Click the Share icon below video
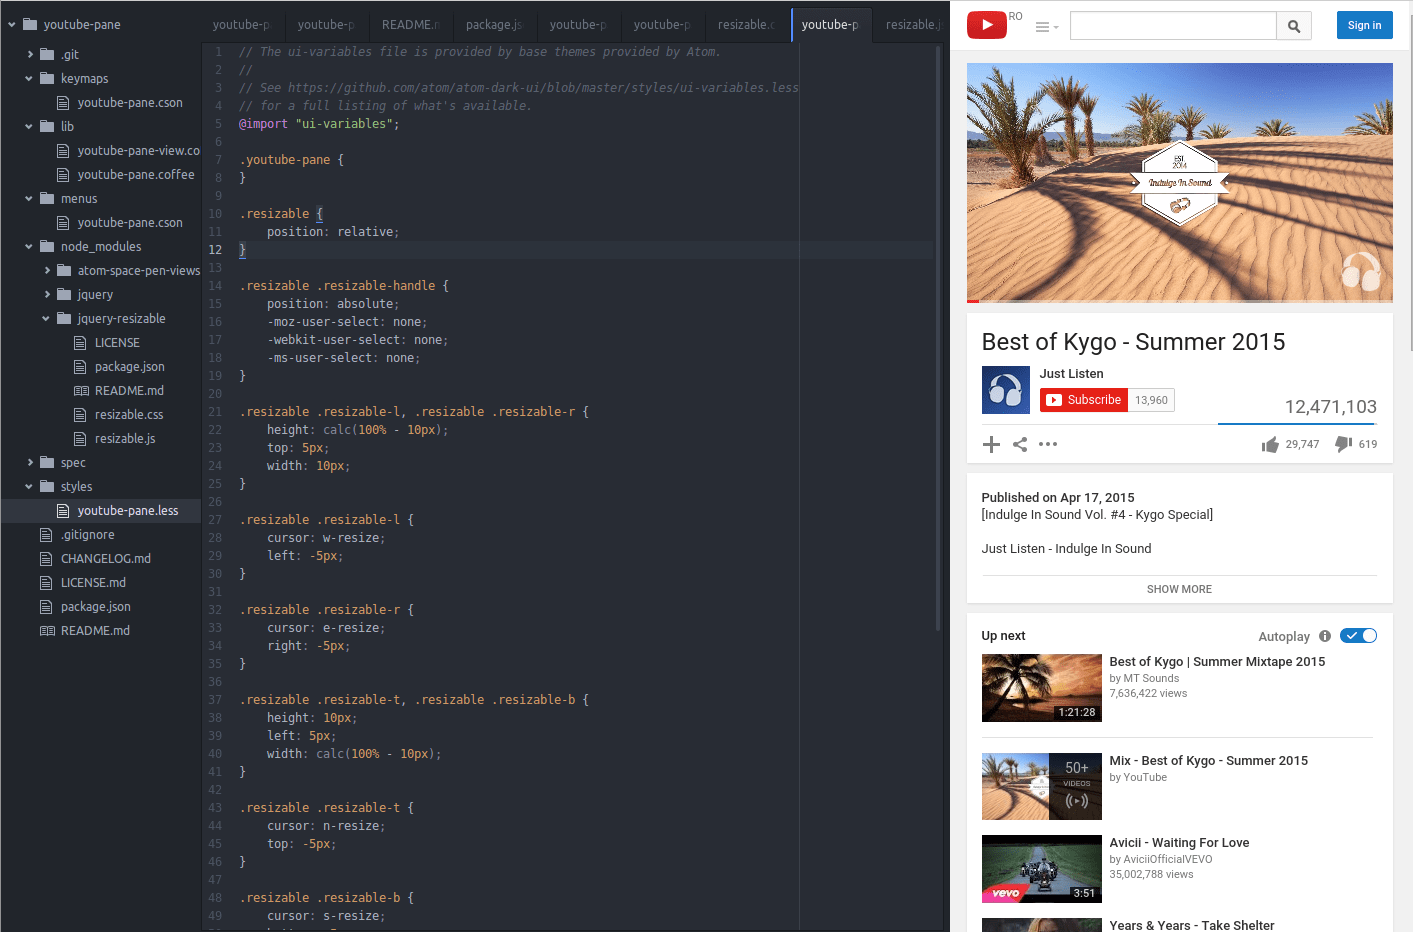 1020,445
